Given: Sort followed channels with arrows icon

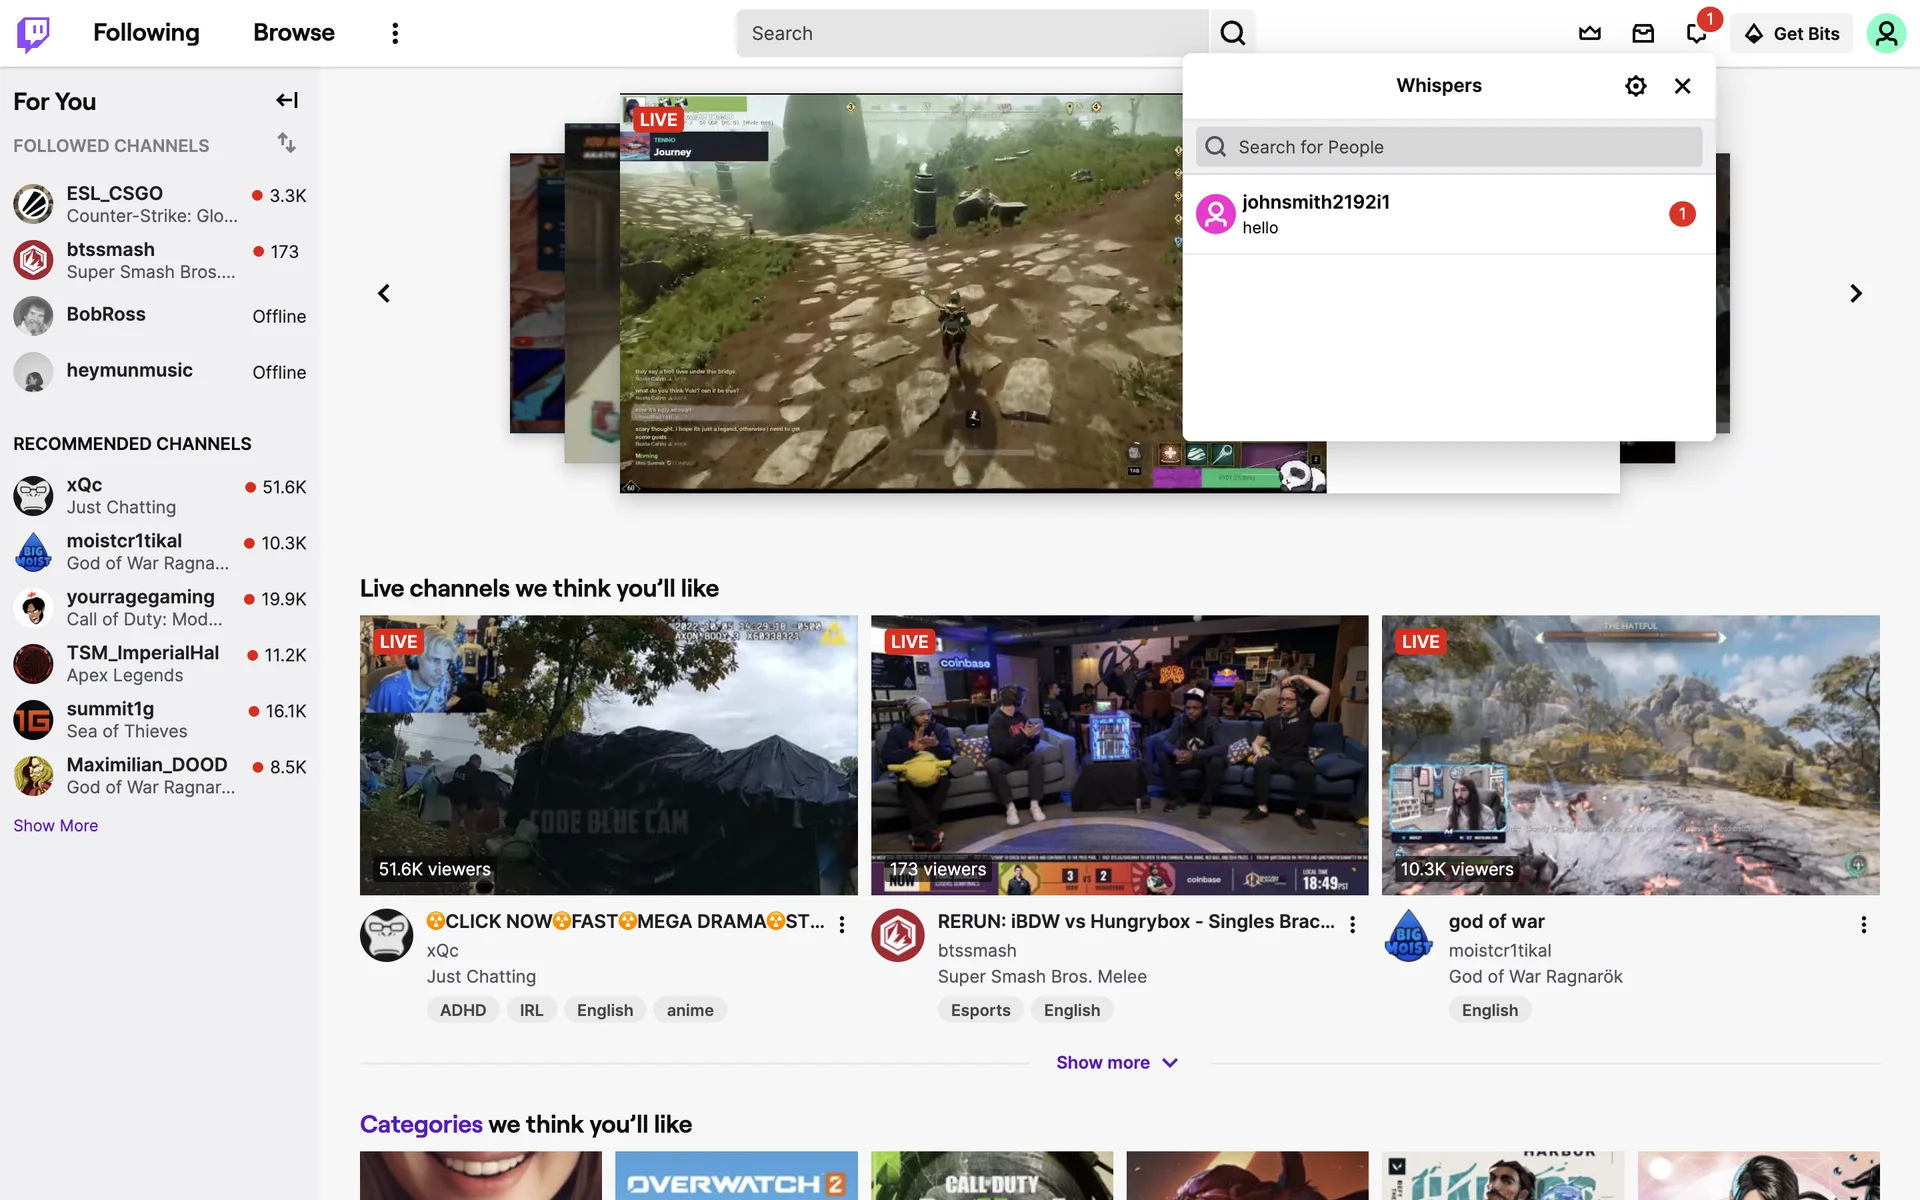Looking at the screenshot, I should pos(287,143).
